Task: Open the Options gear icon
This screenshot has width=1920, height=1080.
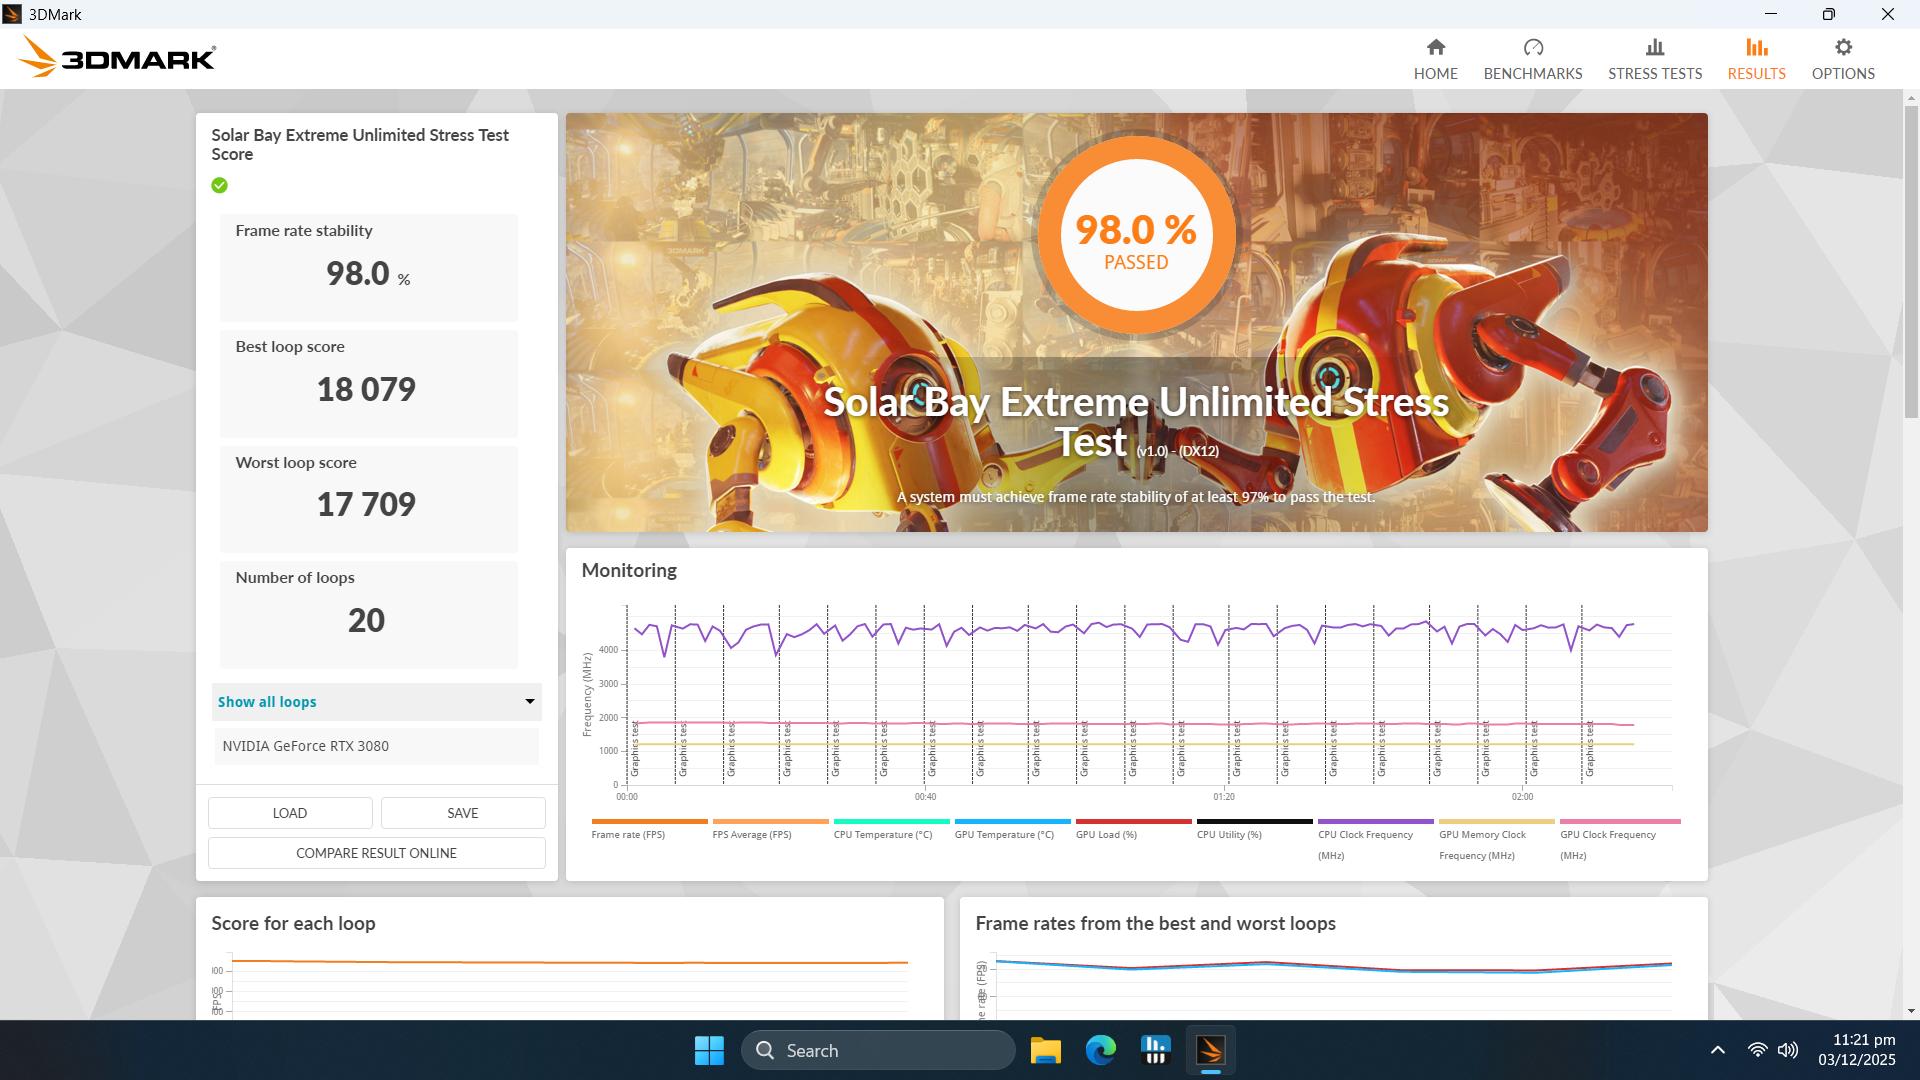Action: coord(1843,57)
